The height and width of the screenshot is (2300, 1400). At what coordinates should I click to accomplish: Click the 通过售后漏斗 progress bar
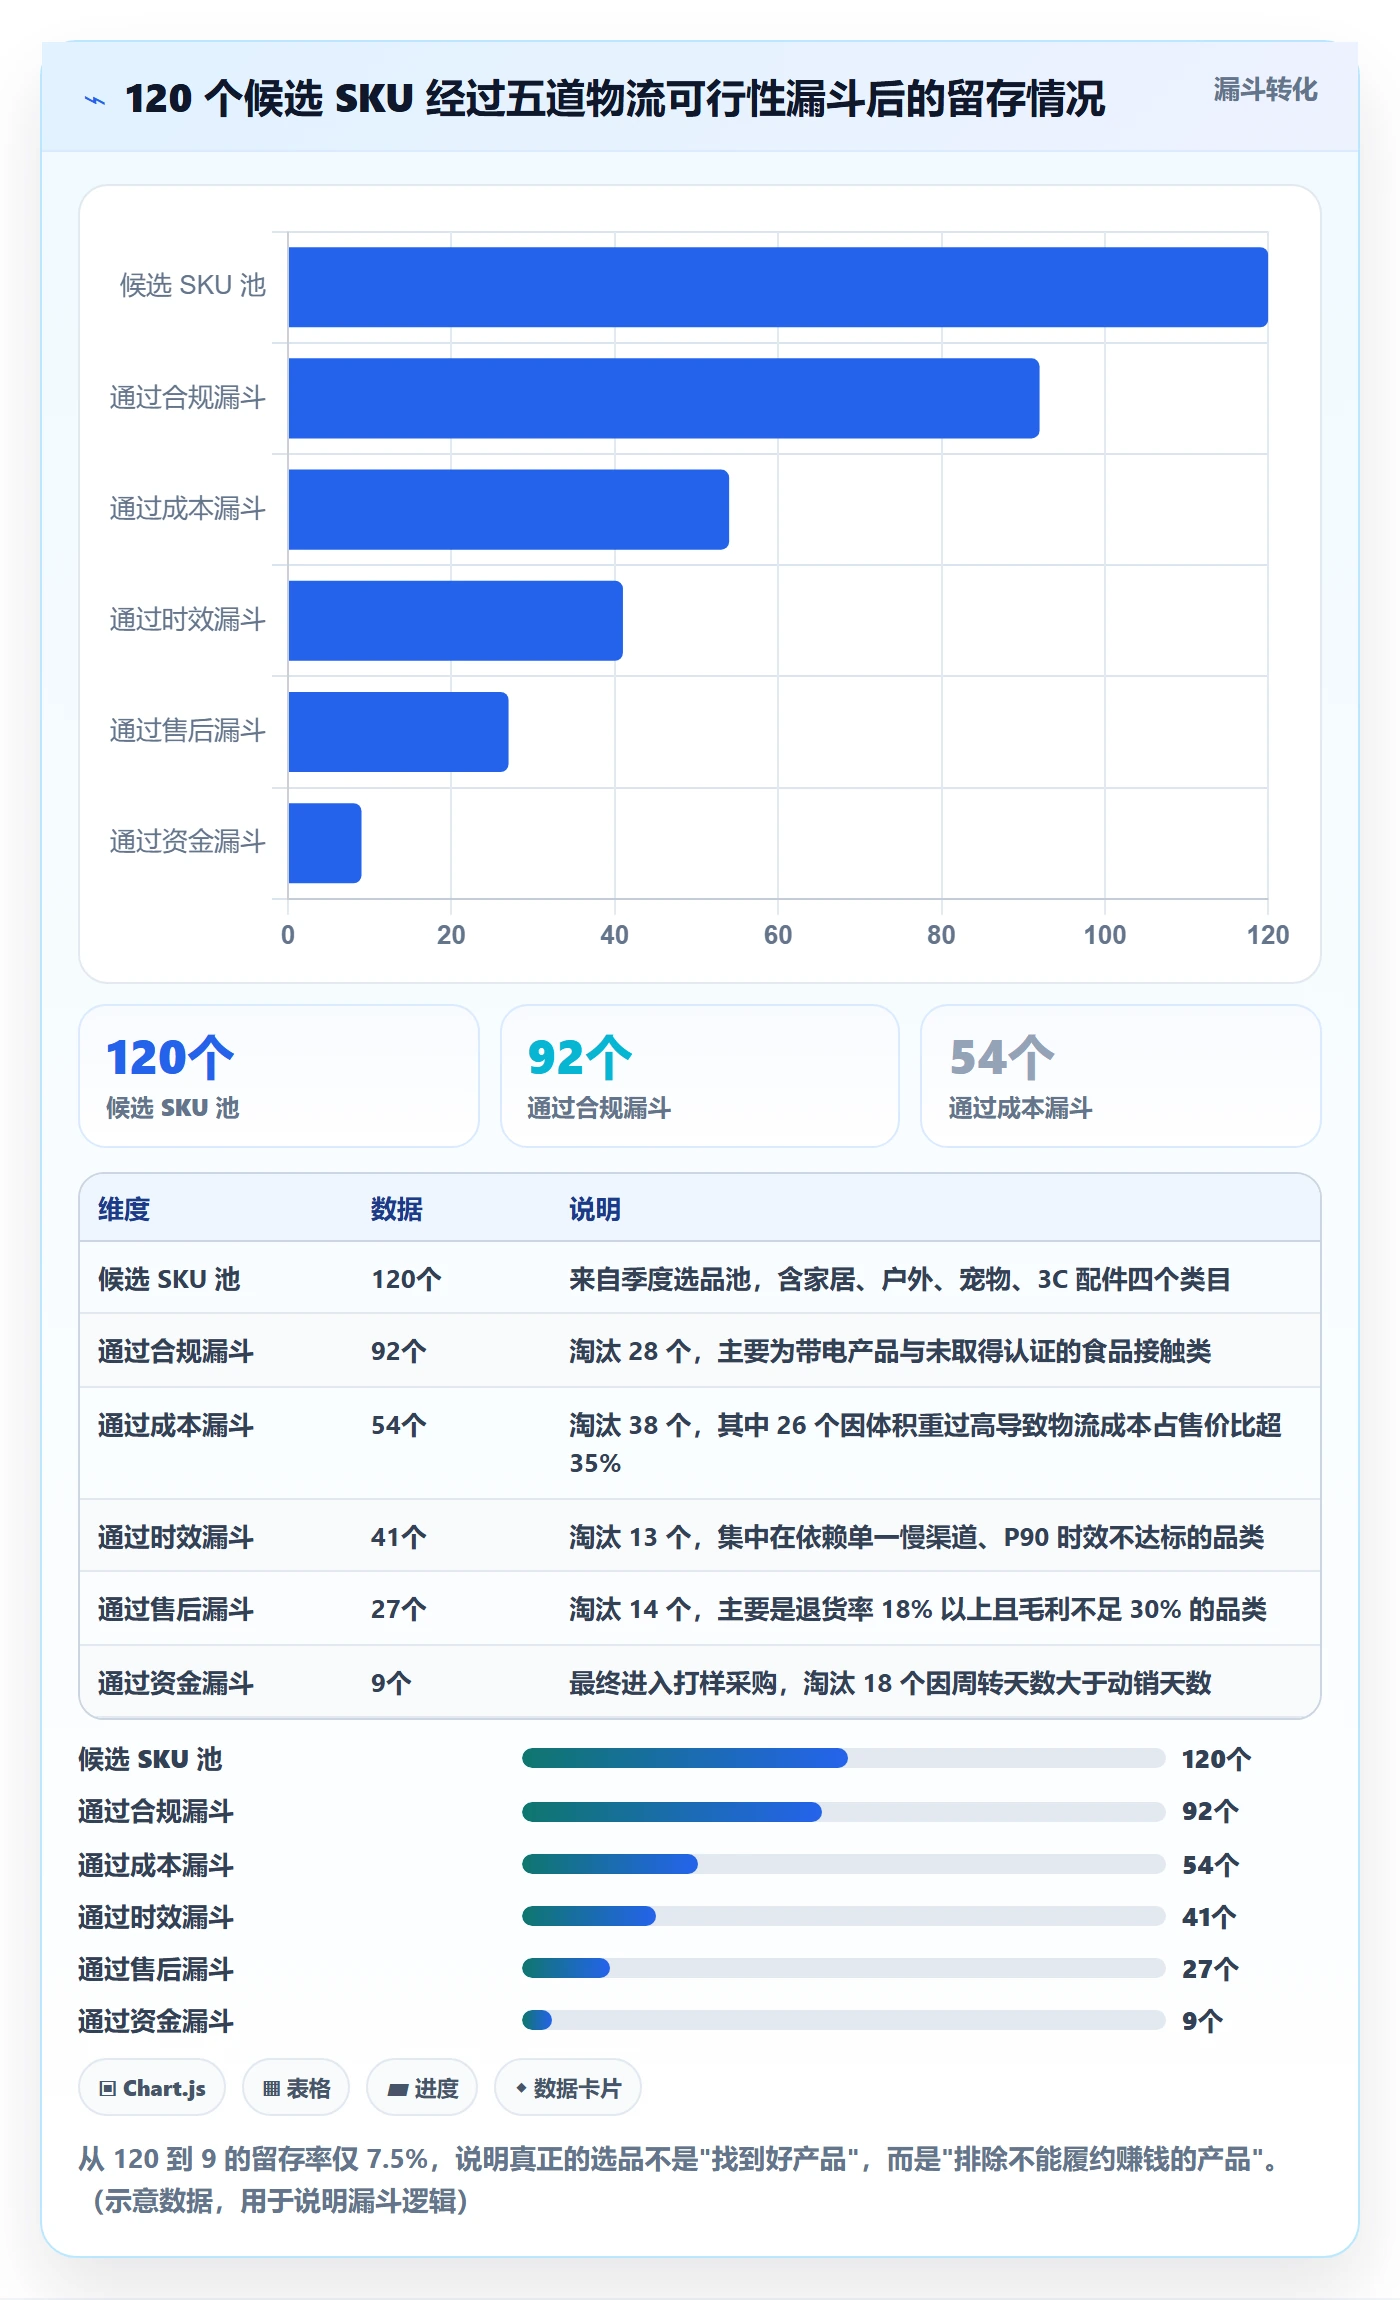[843, 1968]
